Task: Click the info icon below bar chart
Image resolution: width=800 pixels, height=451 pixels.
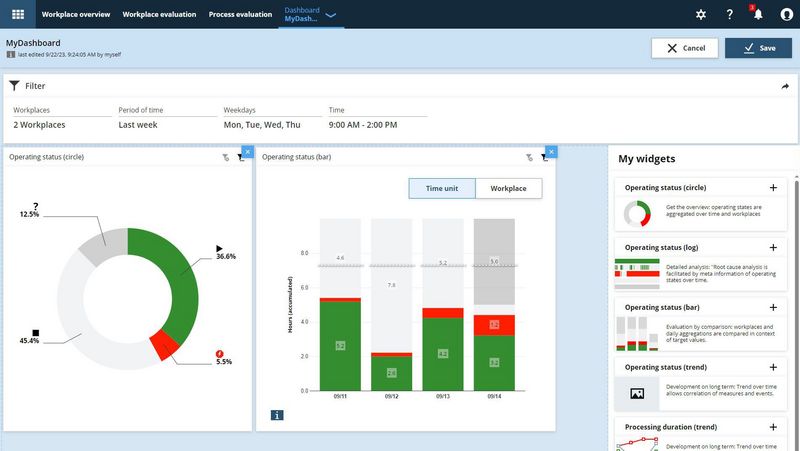Action: coord(276,415)
